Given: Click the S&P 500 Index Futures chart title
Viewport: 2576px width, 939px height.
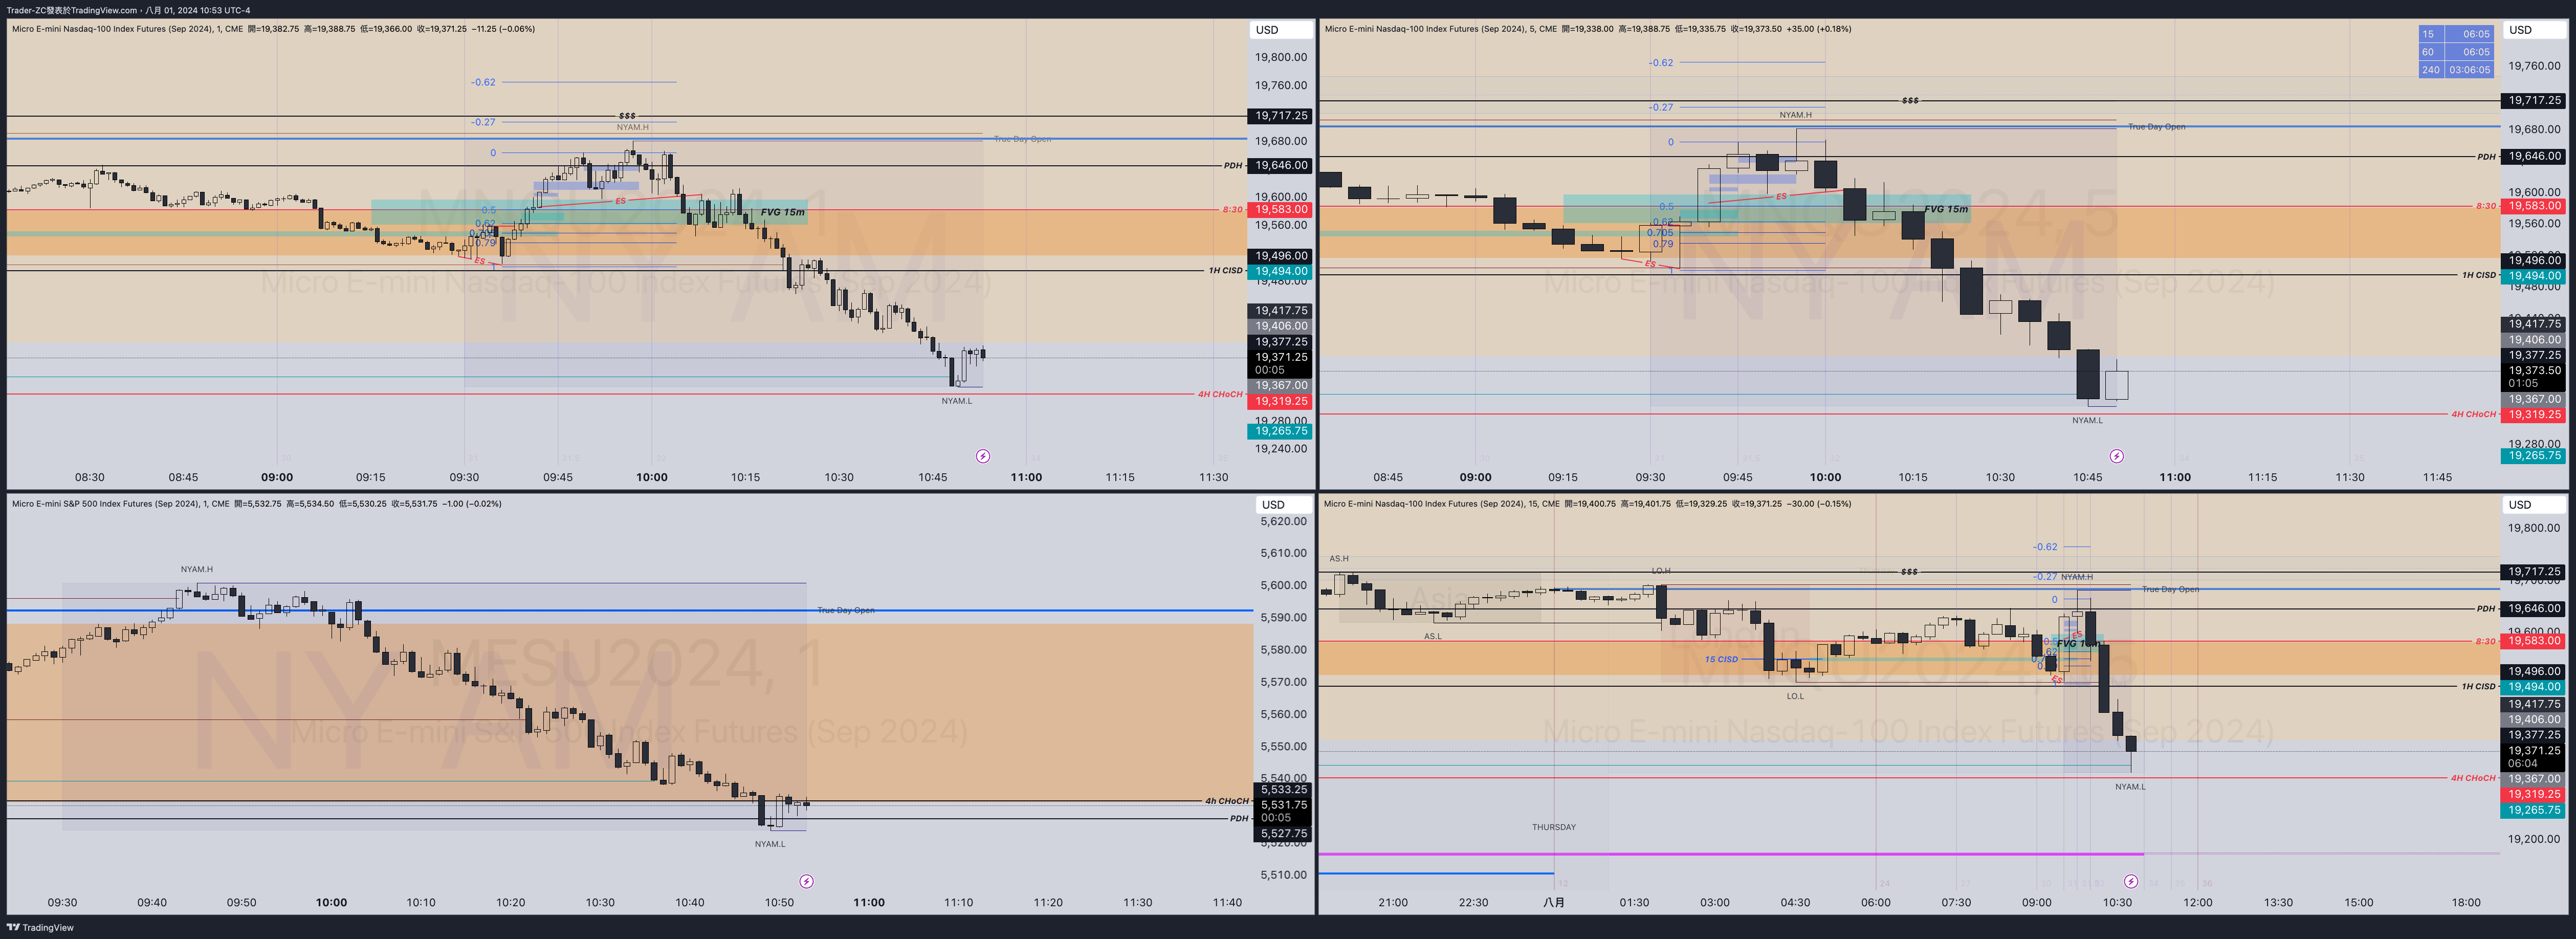Looking at the screenshot, I should coord(120,504).
